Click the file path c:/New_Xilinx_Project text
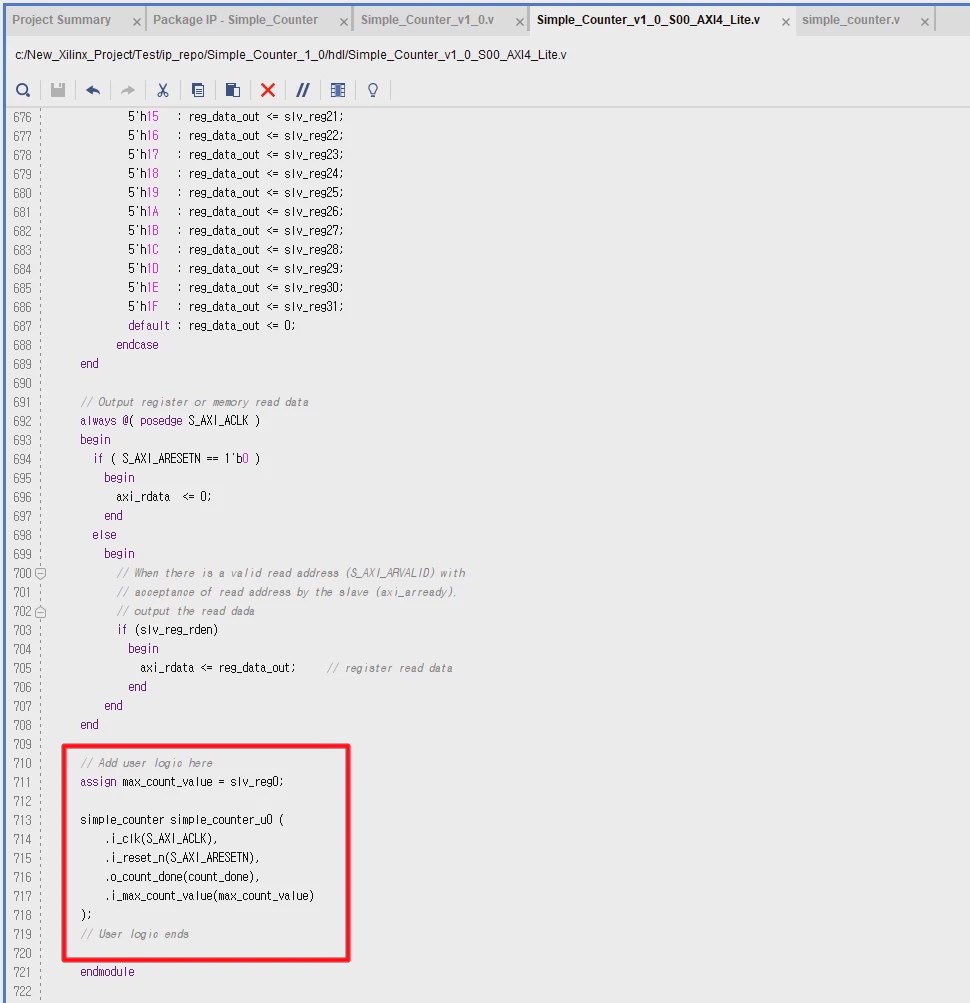Screen dimensions: 970x1003 click(290, 55)
